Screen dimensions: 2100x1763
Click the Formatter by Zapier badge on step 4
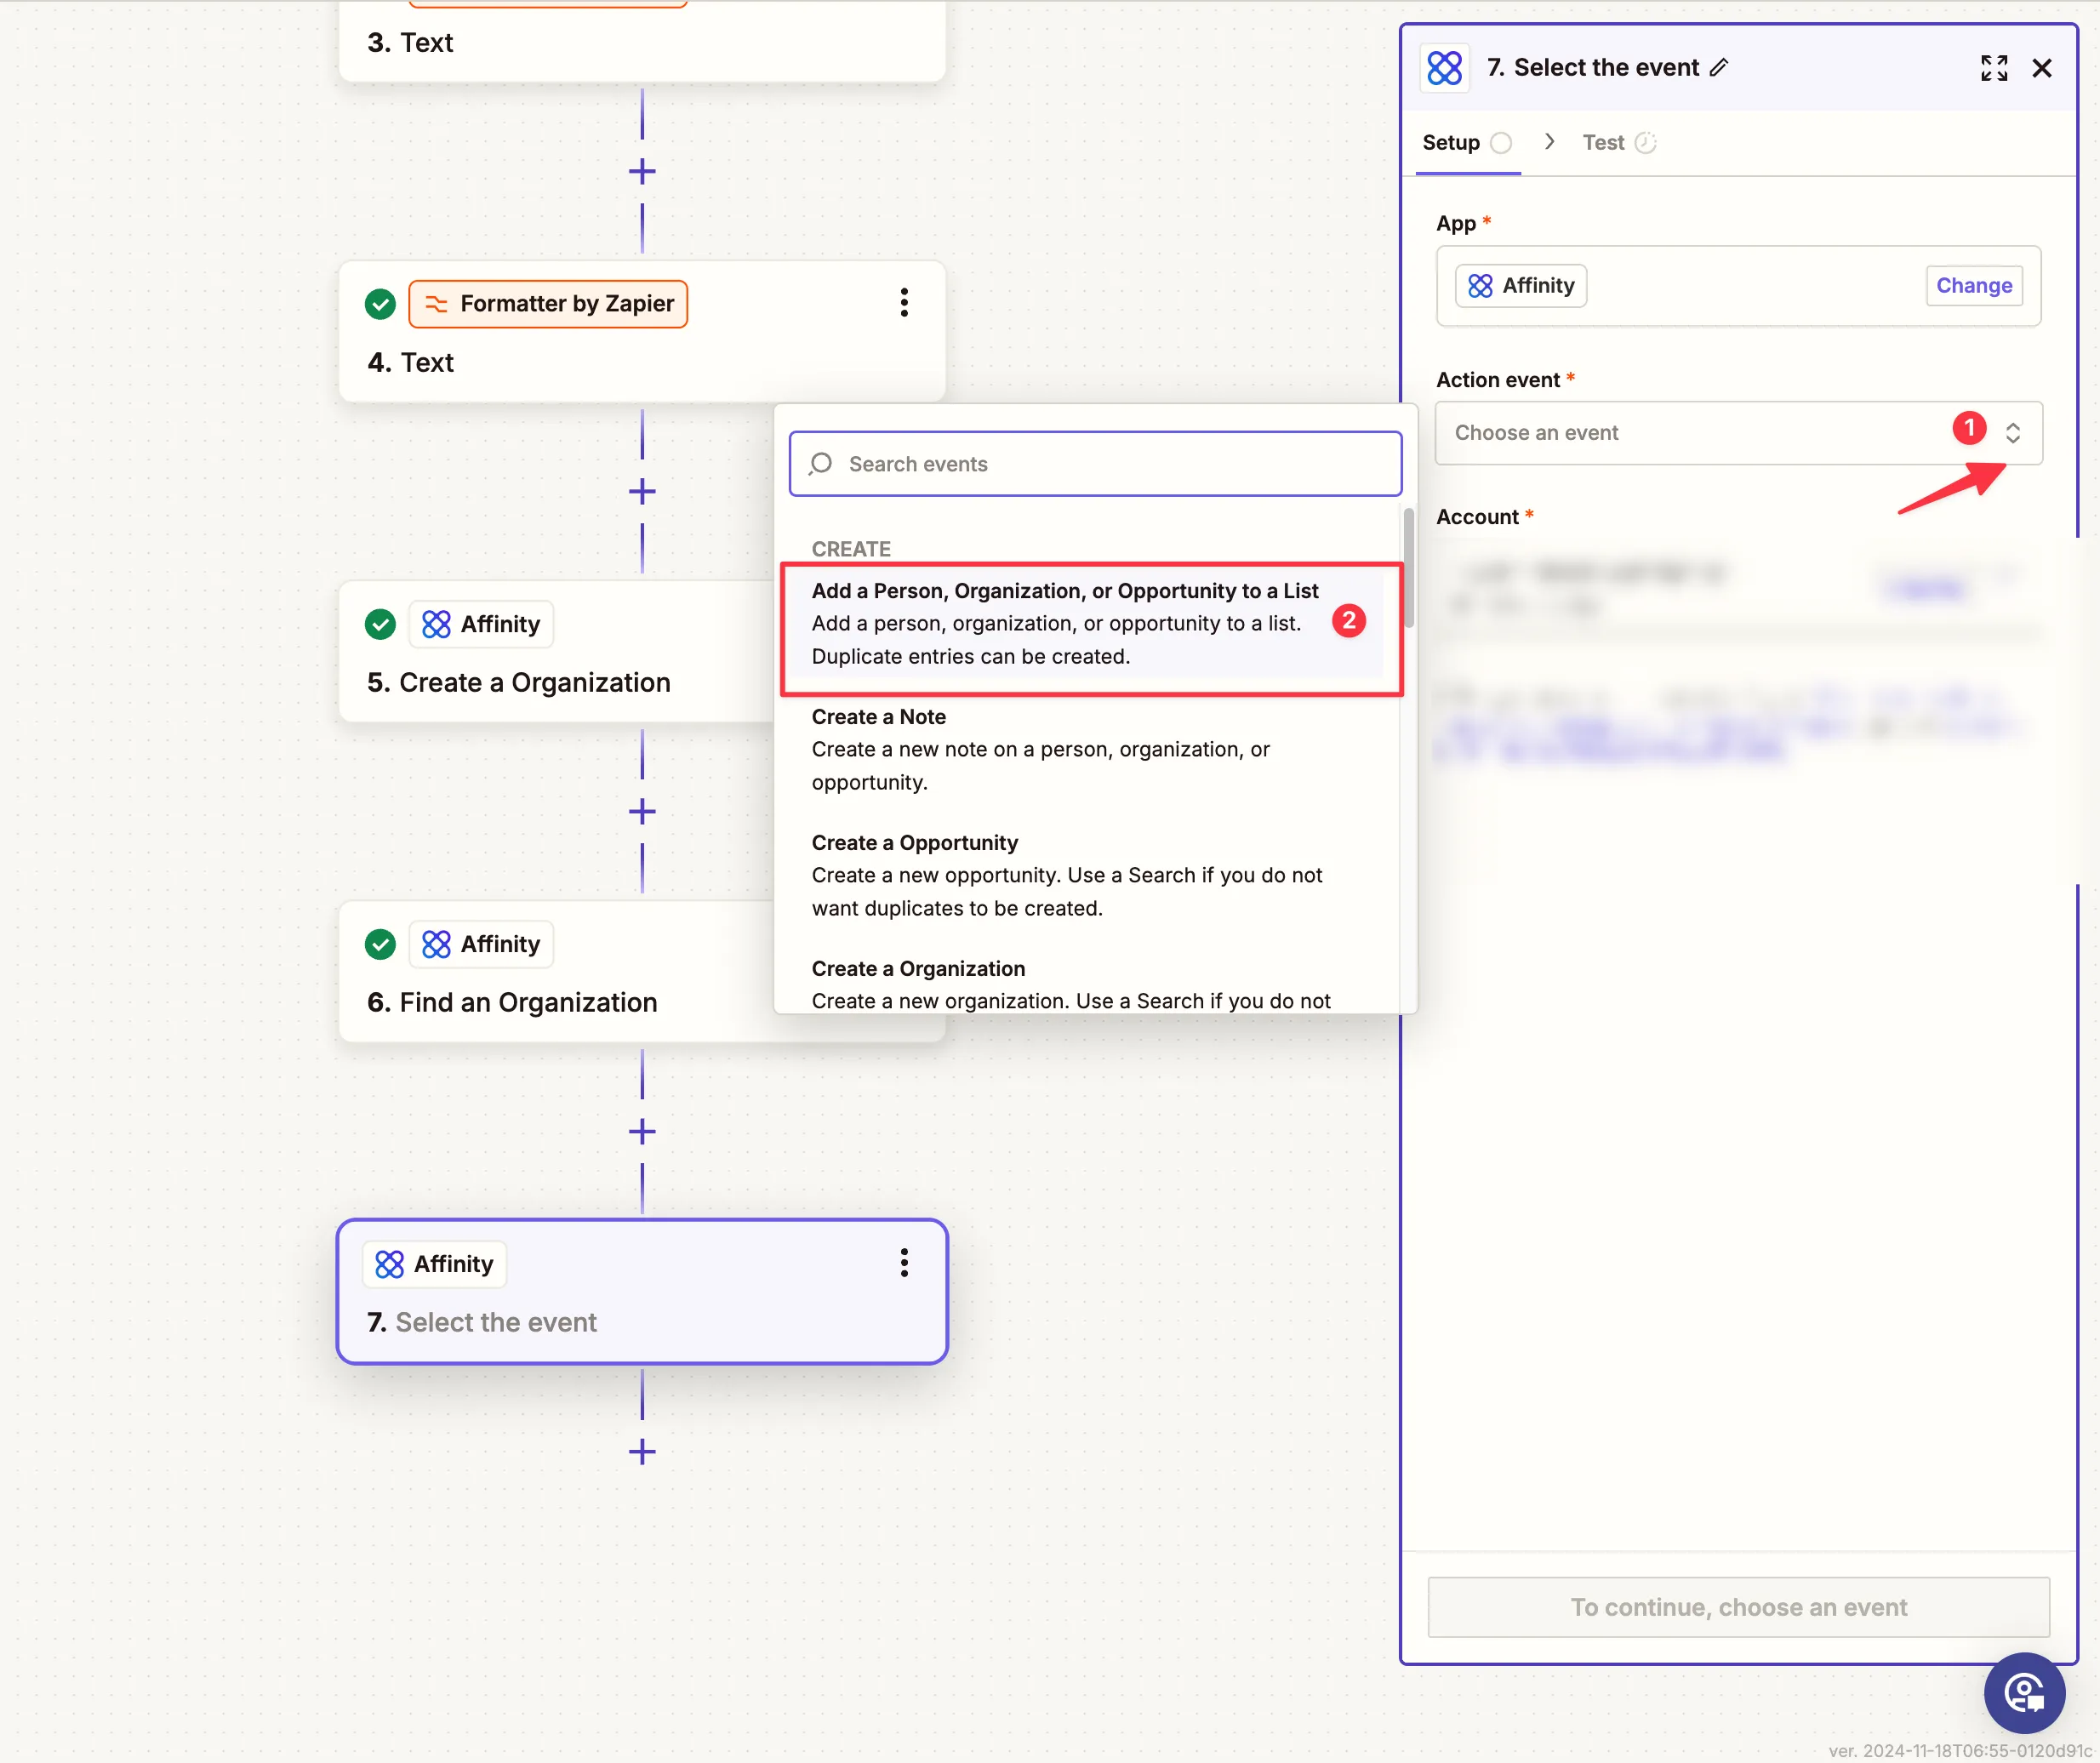(548, 304)
